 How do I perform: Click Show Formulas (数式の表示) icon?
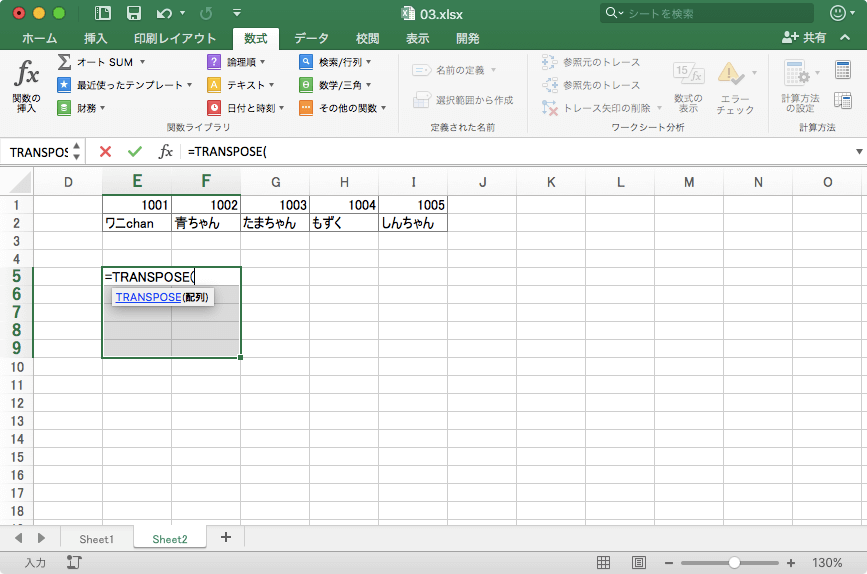point(688,73)
